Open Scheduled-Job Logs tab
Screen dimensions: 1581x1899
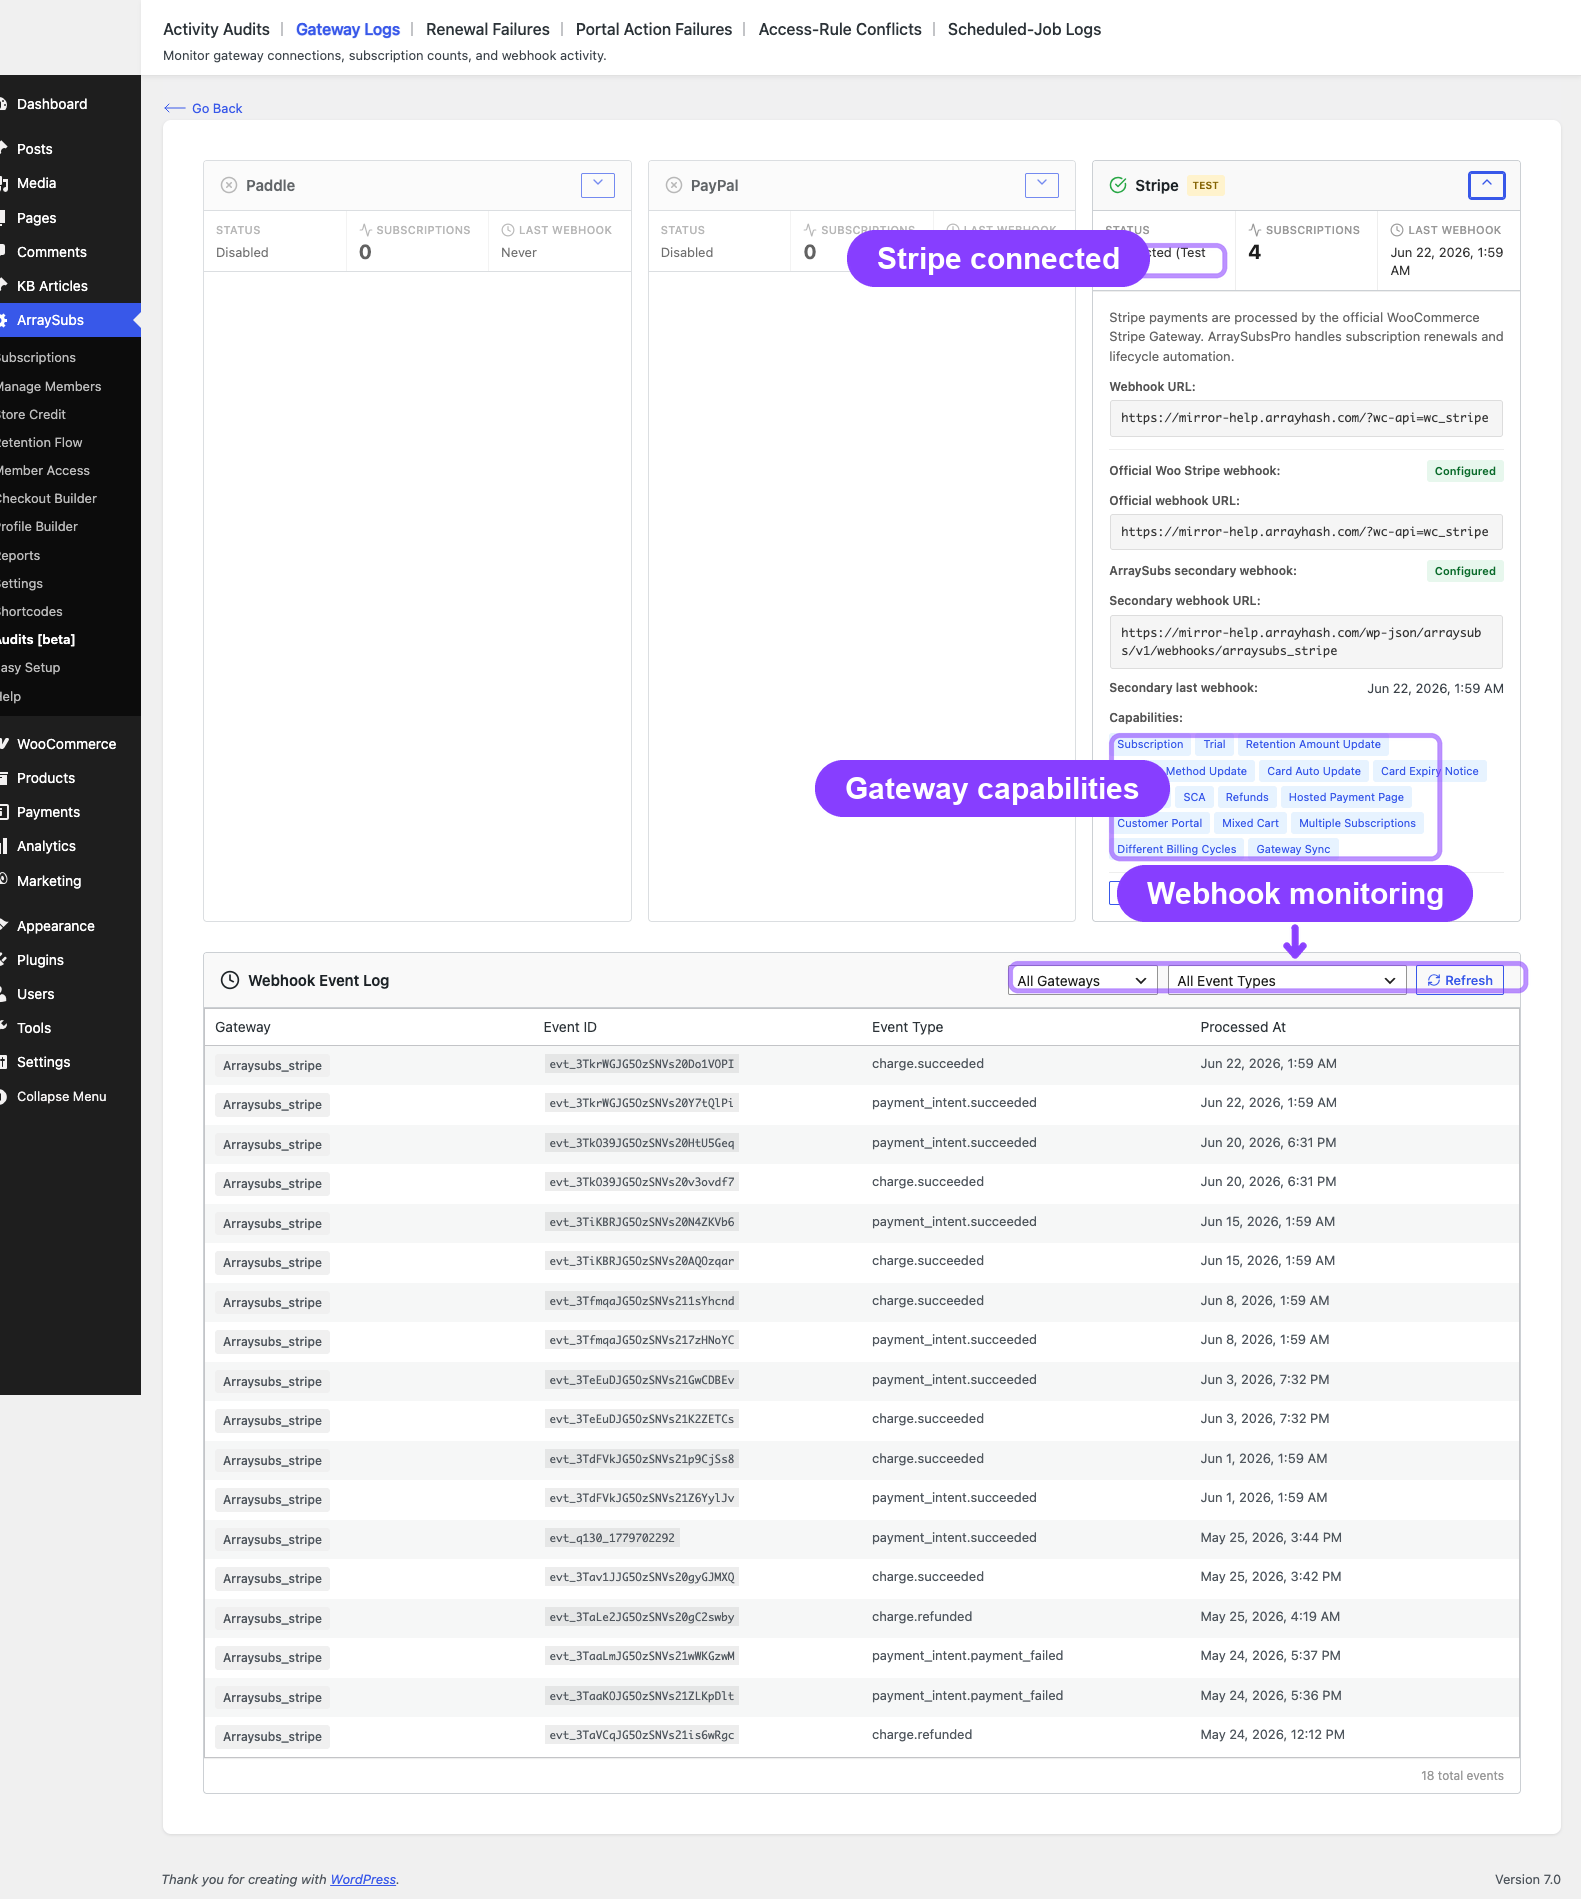(x=1024, y=29)
